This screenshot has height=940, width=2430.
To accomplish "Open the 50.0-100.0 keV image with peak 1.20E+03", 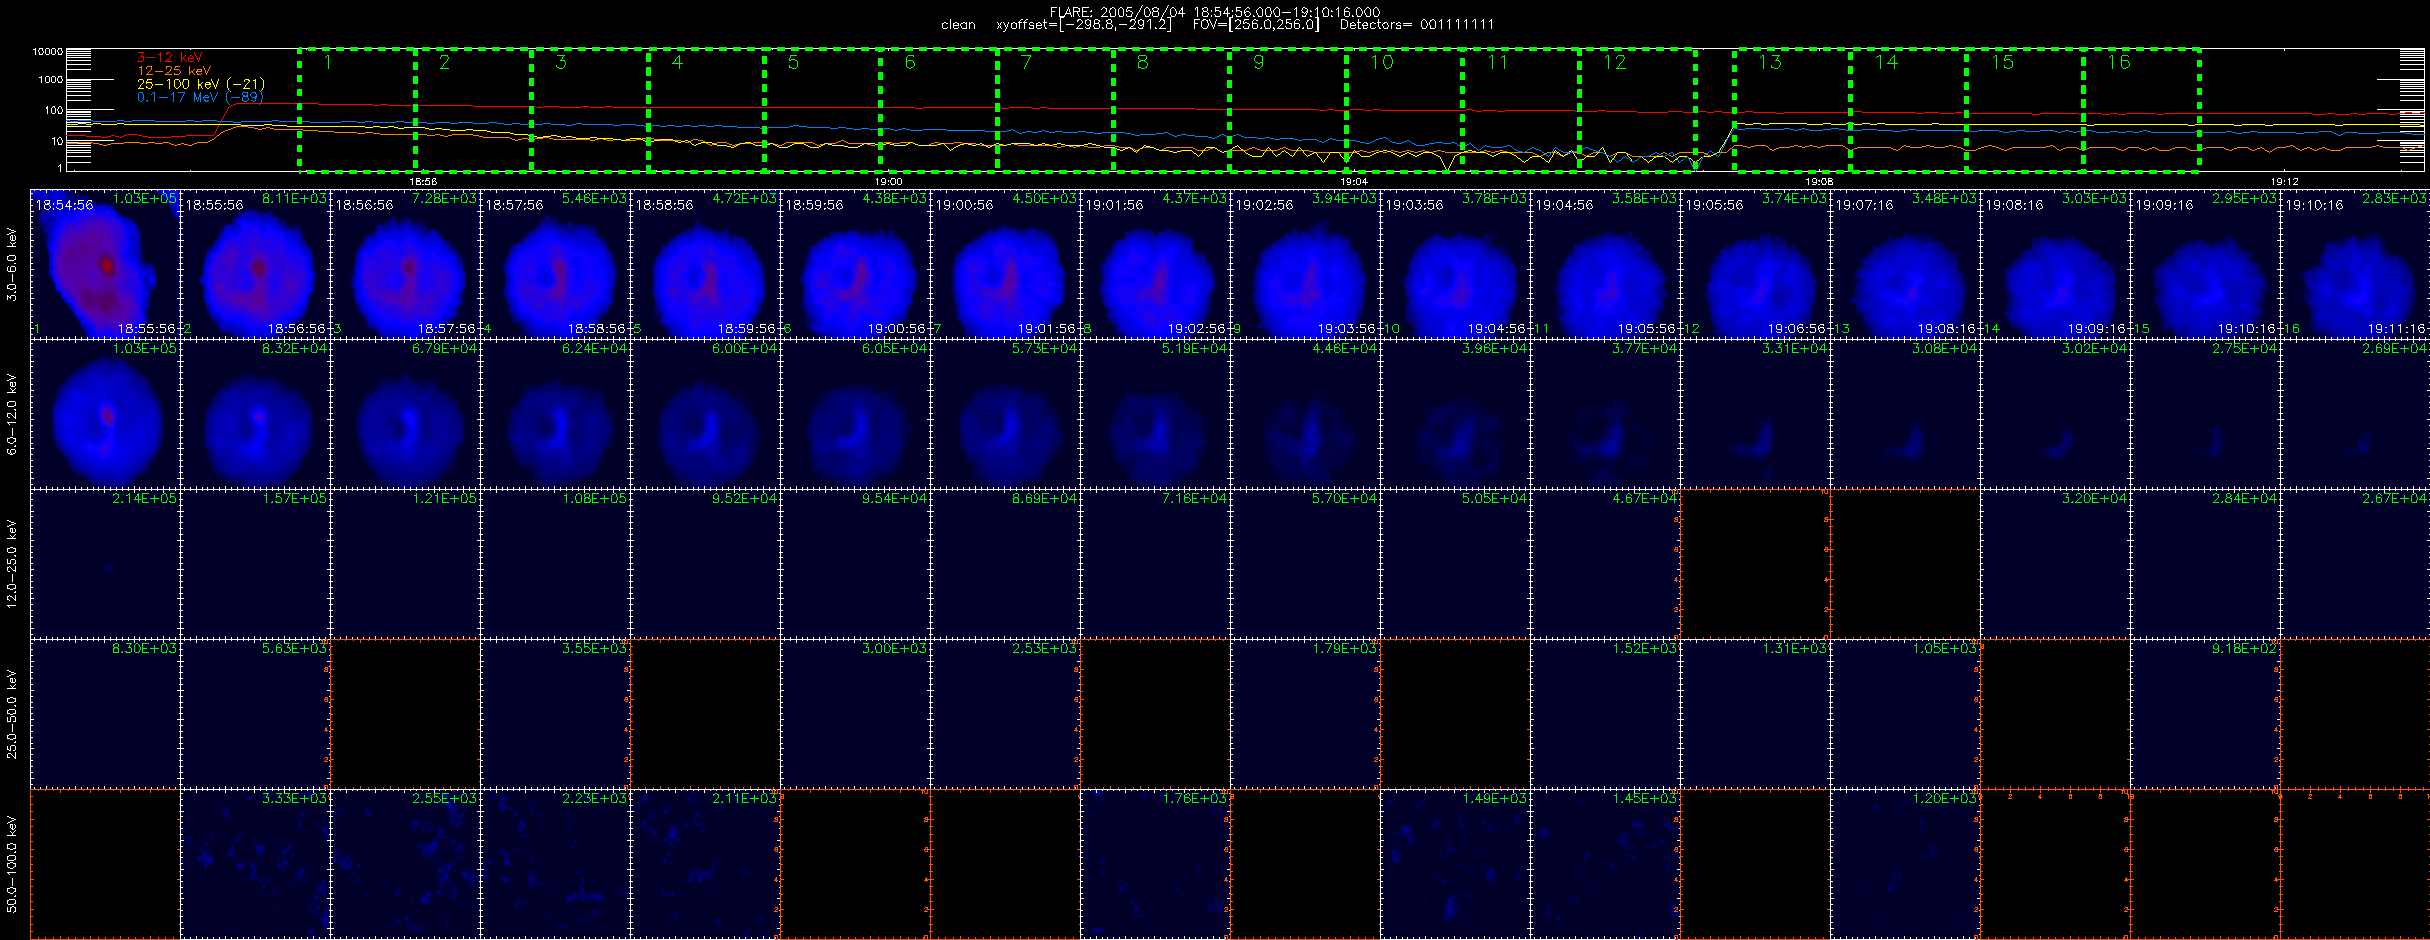I will 1905,864.
